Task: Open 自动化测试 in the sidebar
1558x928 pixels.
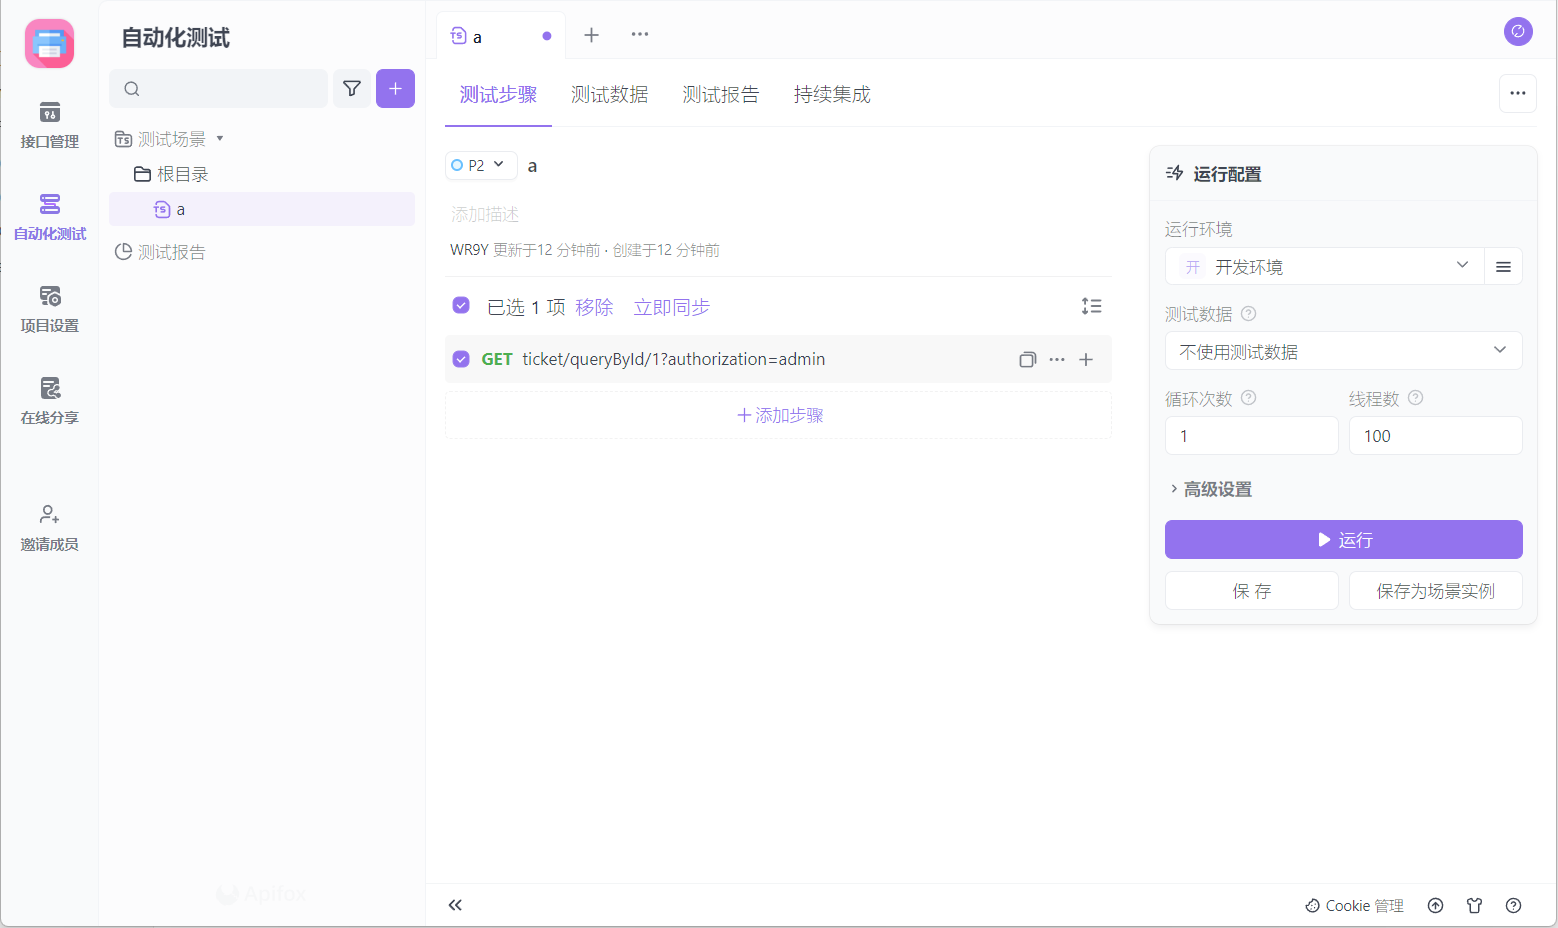Action: [49, 217]
